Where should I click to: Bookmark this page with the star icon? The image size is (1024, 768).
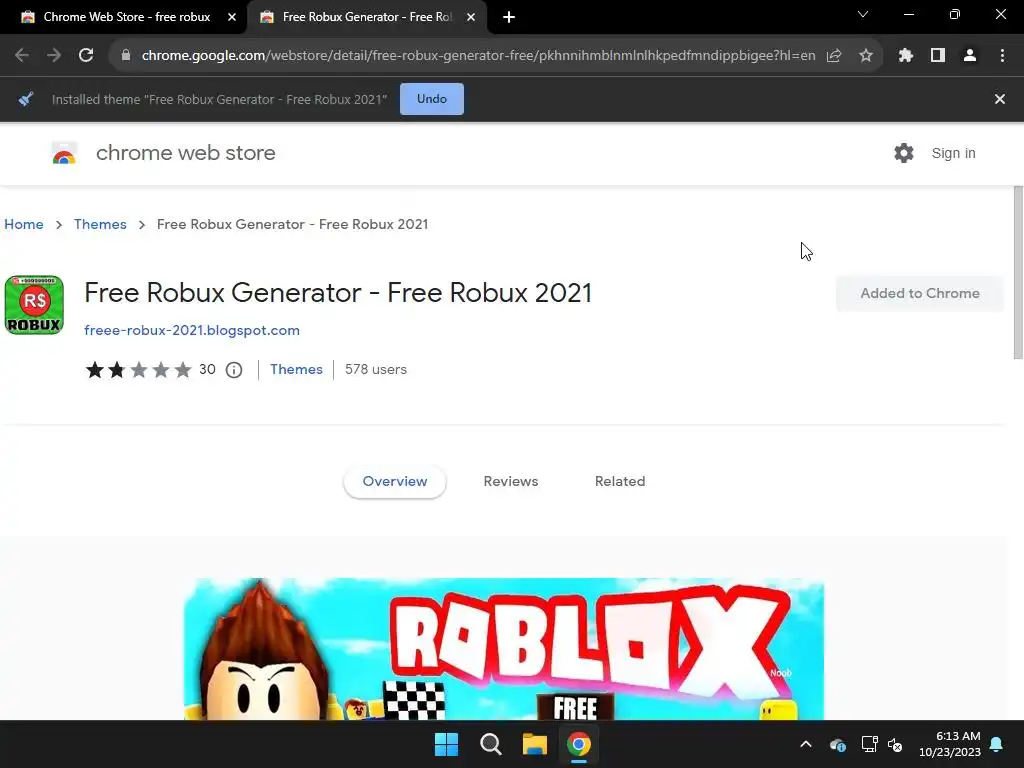[x=866, y=56]
